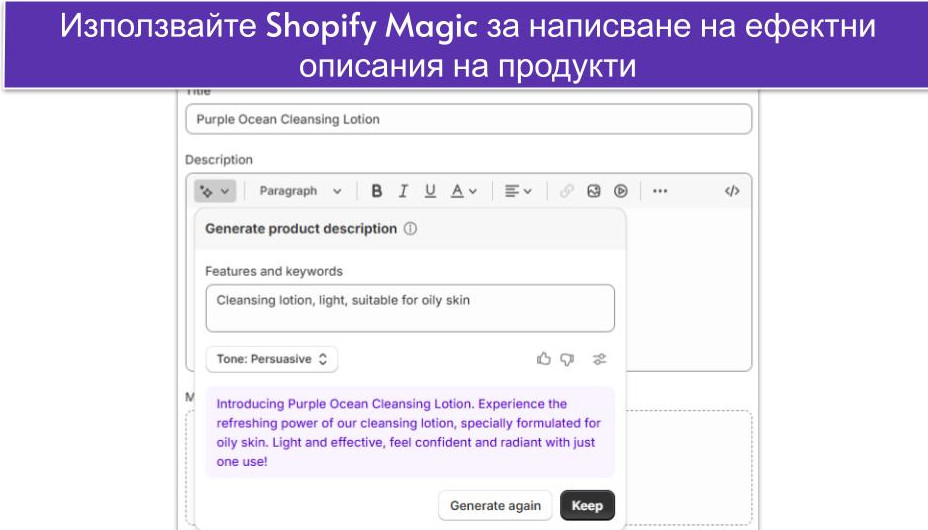Image resolution: width=928 pixels, height=530 pixels.
Task: Click the Generate again button
Action: [495, 506]
